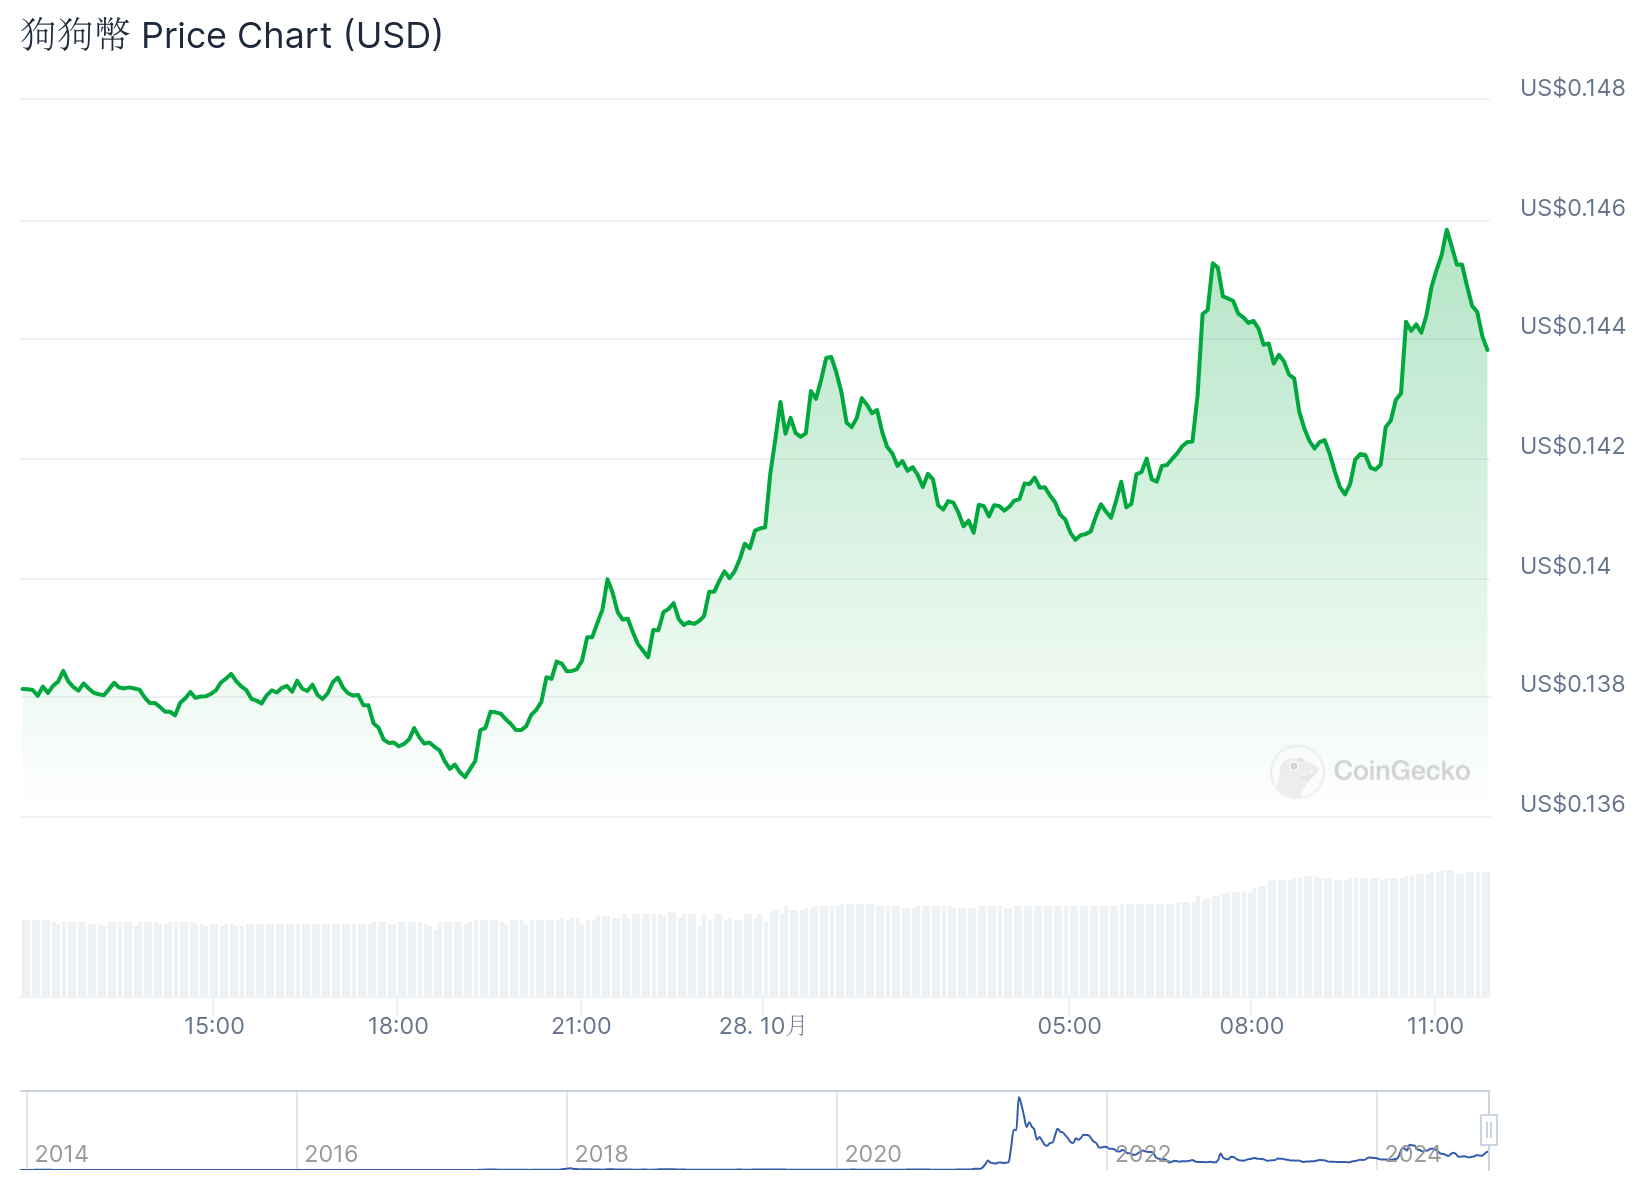Image resolution: width=1644 pixels, height=1200 pixels.
Task: Click the US$0.136 price axis label
Action: pyautogui.click(x=1572, y=804)
